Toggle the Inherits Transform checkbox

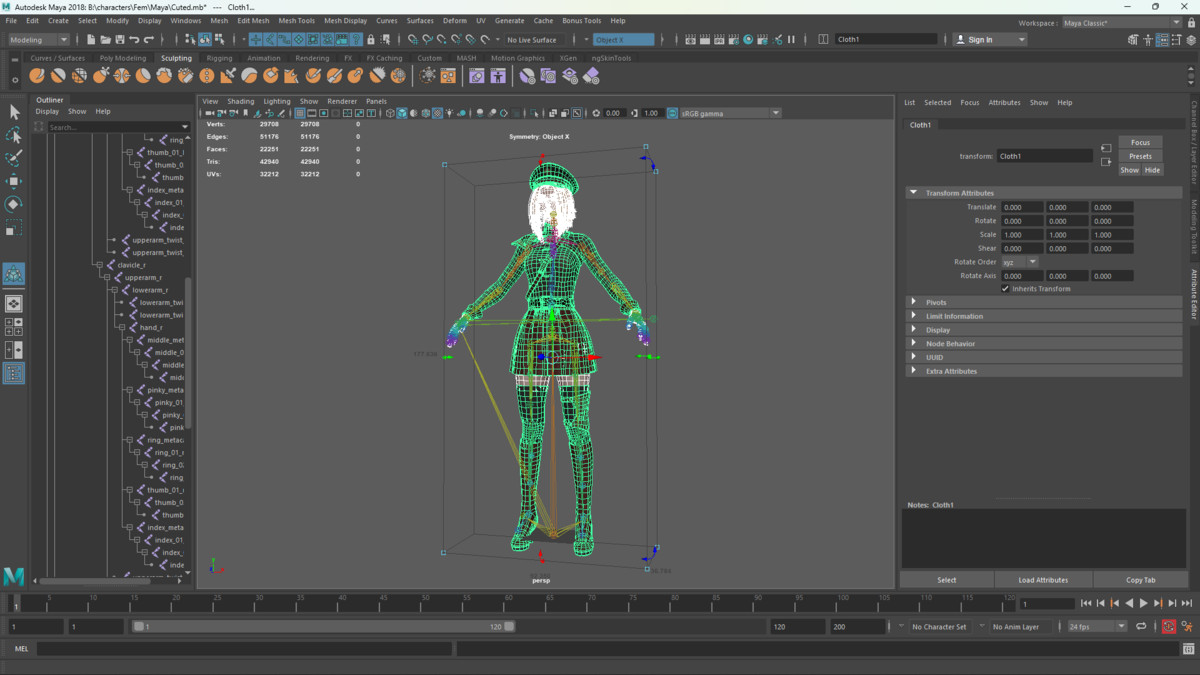click(1005, 289)
